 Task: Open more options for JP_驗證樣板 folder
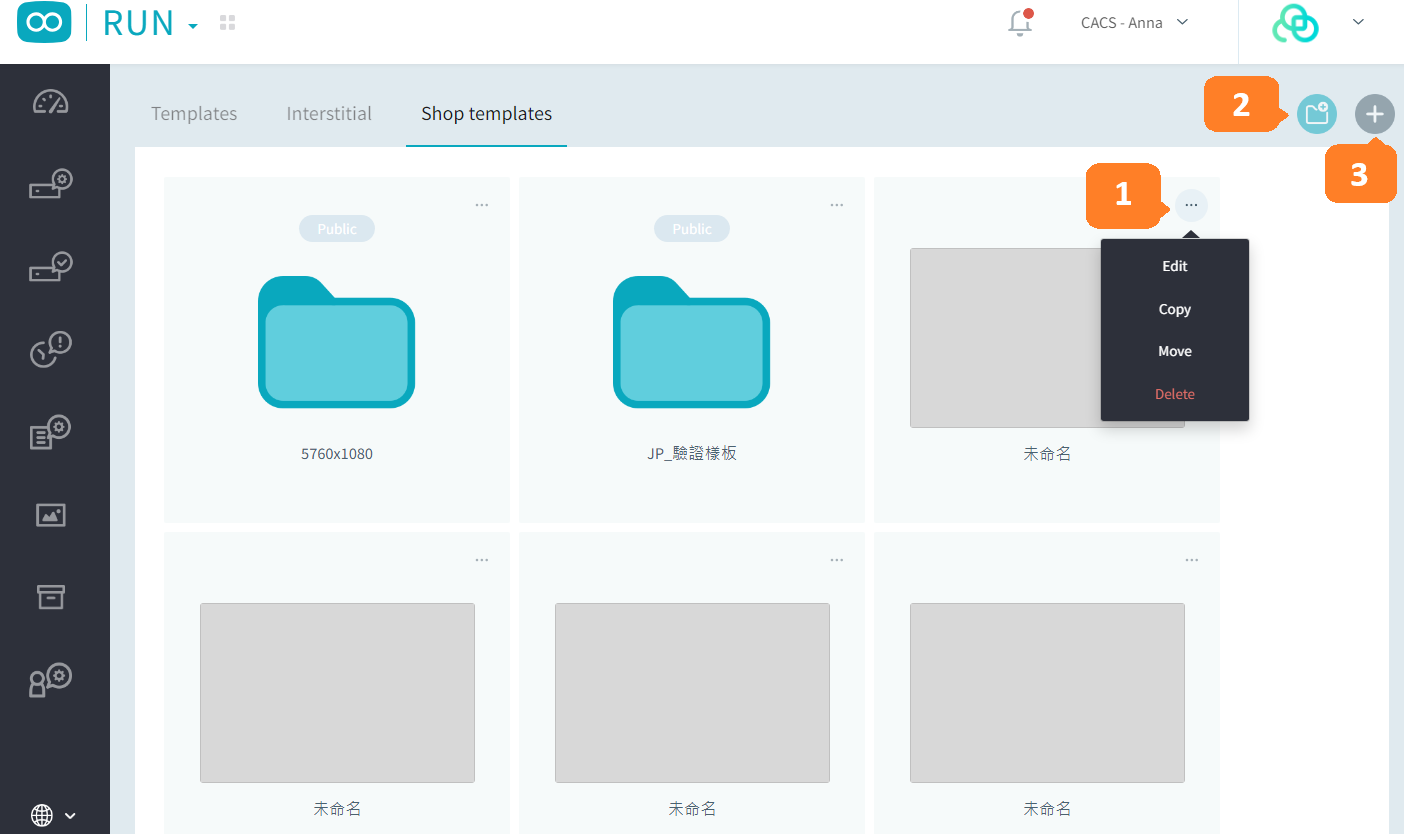click(837, 205)
